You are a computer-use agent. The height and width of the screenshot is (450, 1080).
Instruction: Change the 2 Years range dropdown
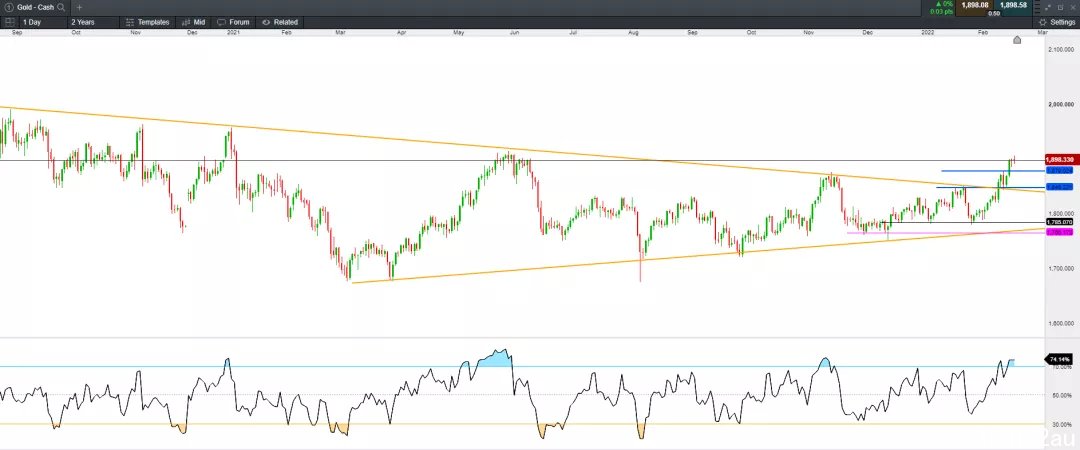[x=94, y=22]
